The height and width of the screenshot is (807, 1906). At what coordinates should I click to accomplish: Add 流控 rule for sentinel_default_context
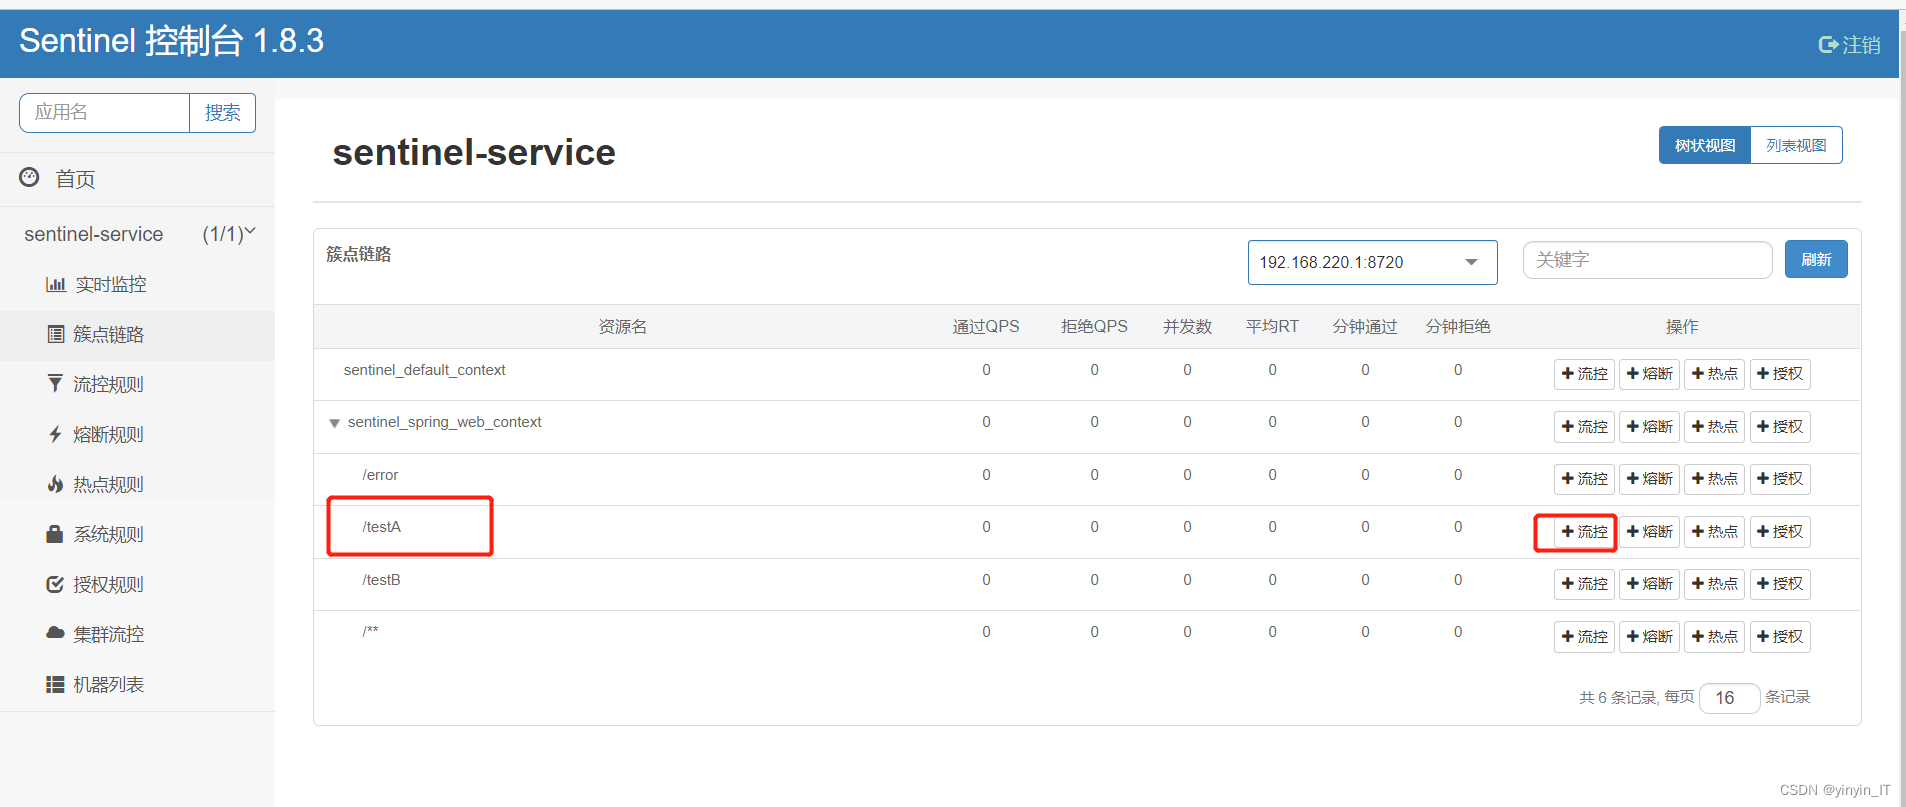click(1584, 374)
